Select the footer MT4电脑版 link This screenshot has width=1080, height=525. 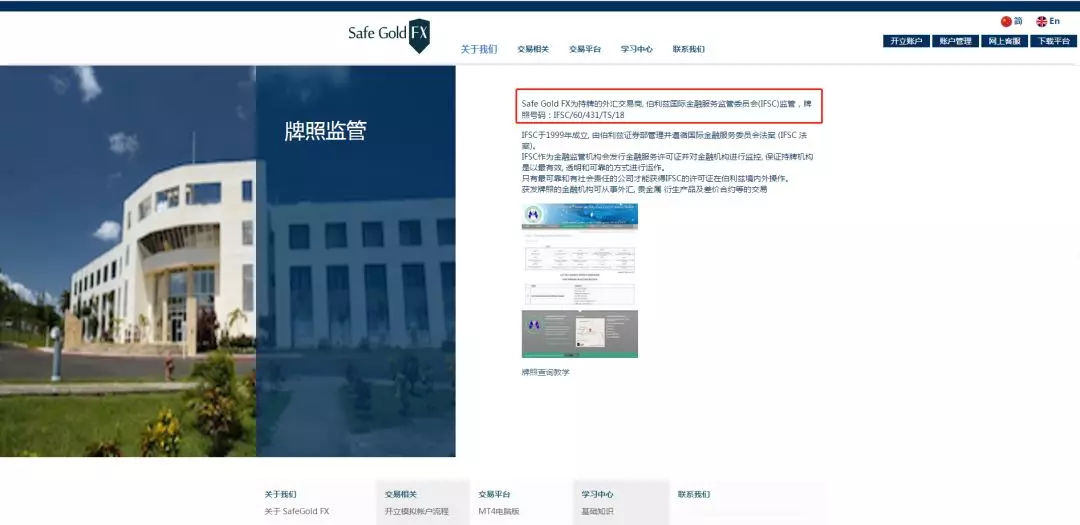[499, 511]
